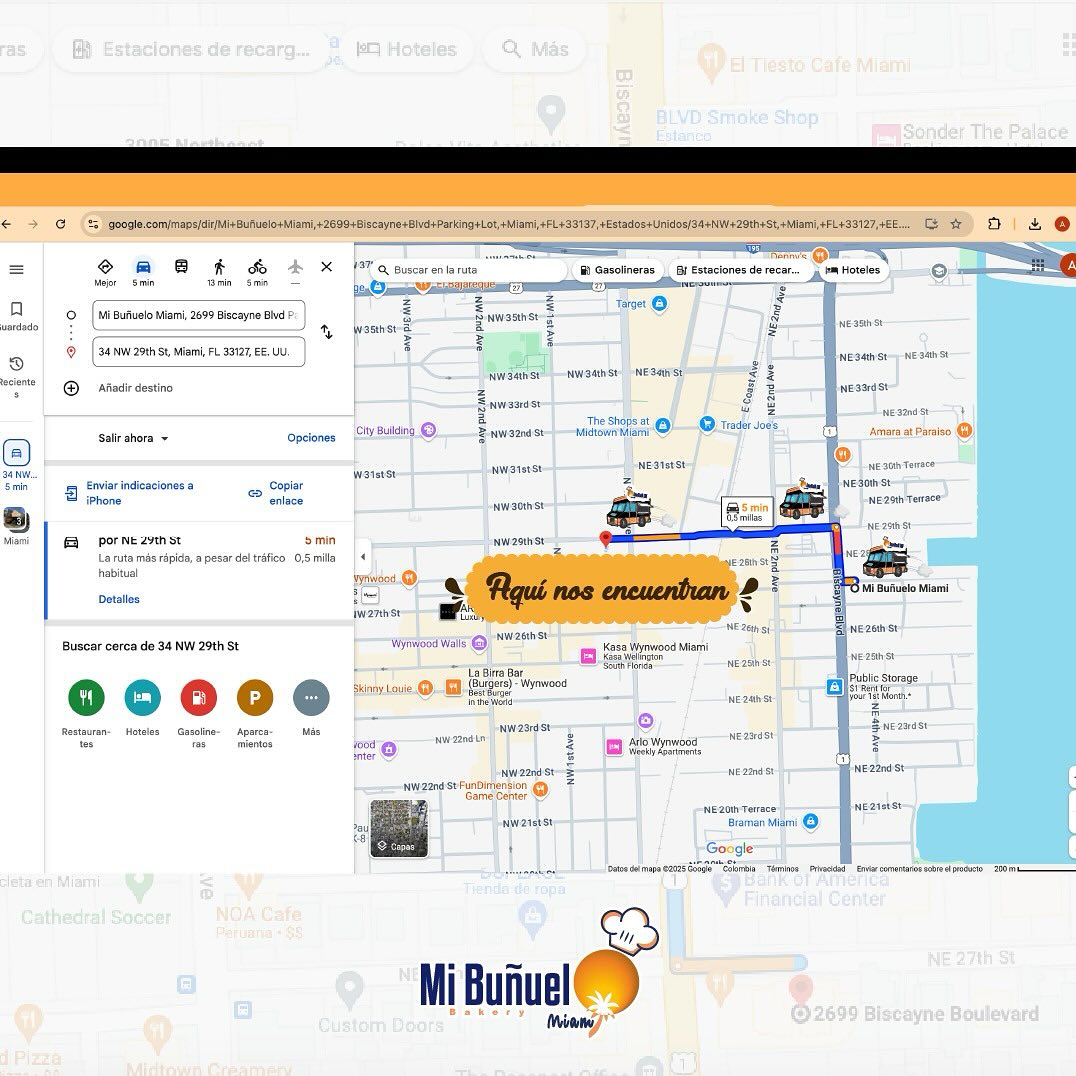Click Enviar comentarios sobre el producto

920,869
